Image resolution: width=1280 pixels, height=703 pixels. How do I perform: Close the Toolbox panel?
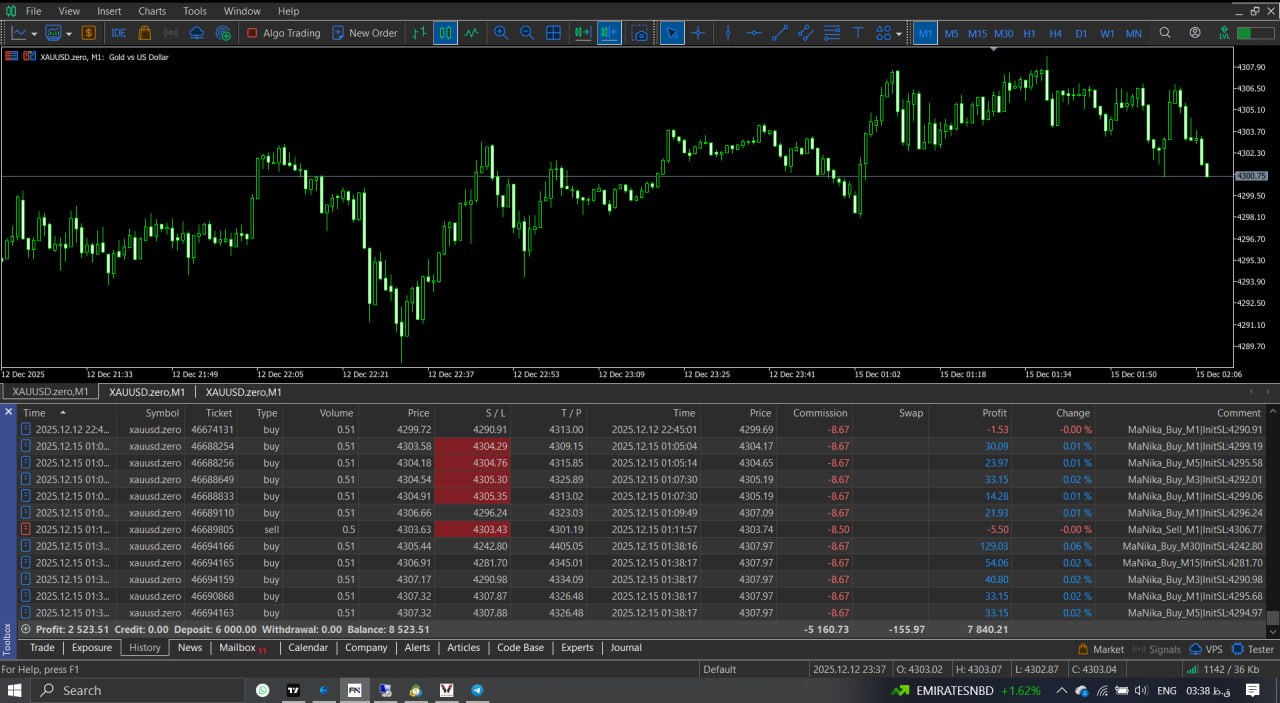click(8, 412)
